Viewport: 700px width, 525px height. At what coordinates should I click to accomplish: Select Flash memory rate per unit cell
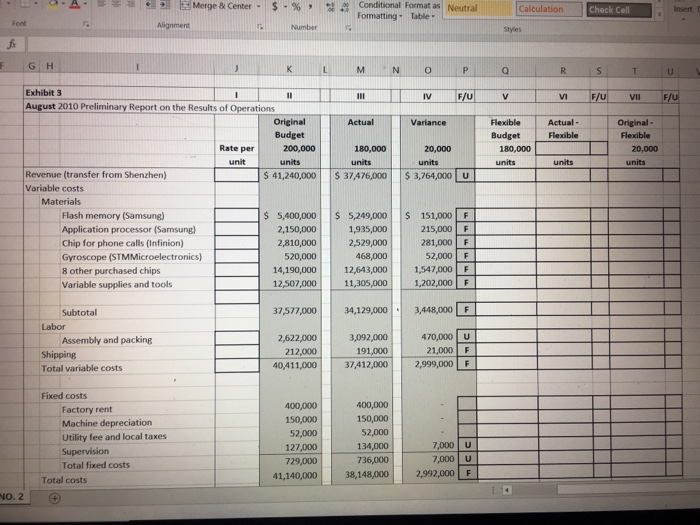tap(237, 215)
